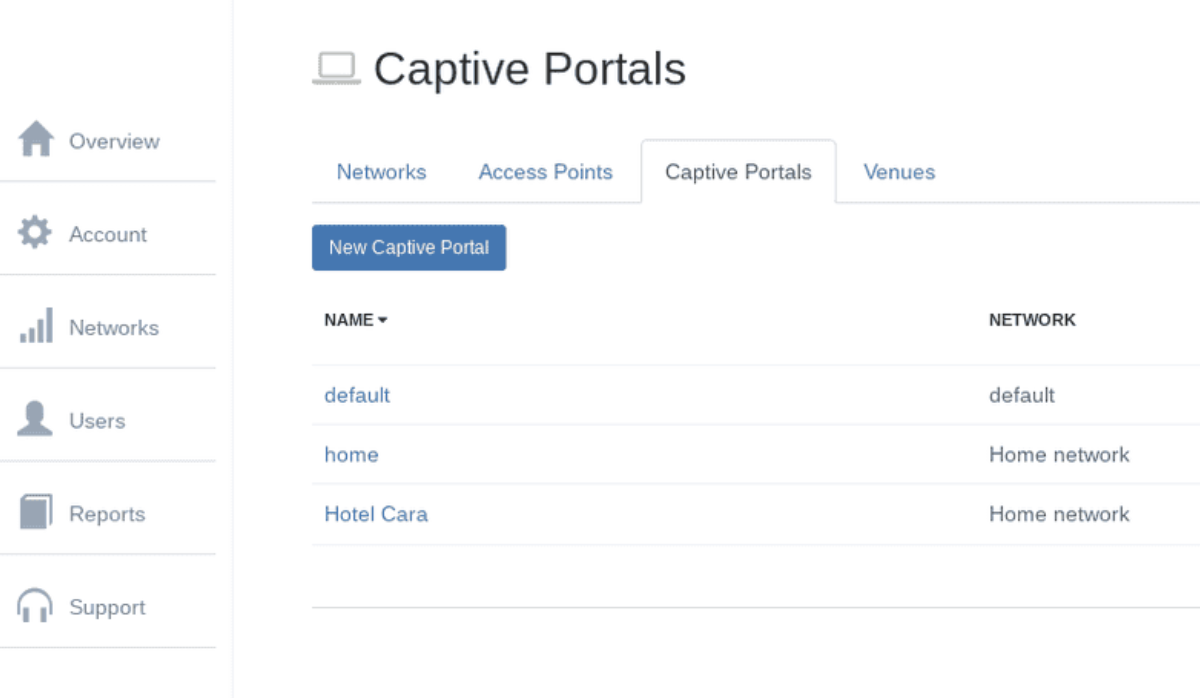
Task: Open the default captive portal link
Action: point(357,395)
